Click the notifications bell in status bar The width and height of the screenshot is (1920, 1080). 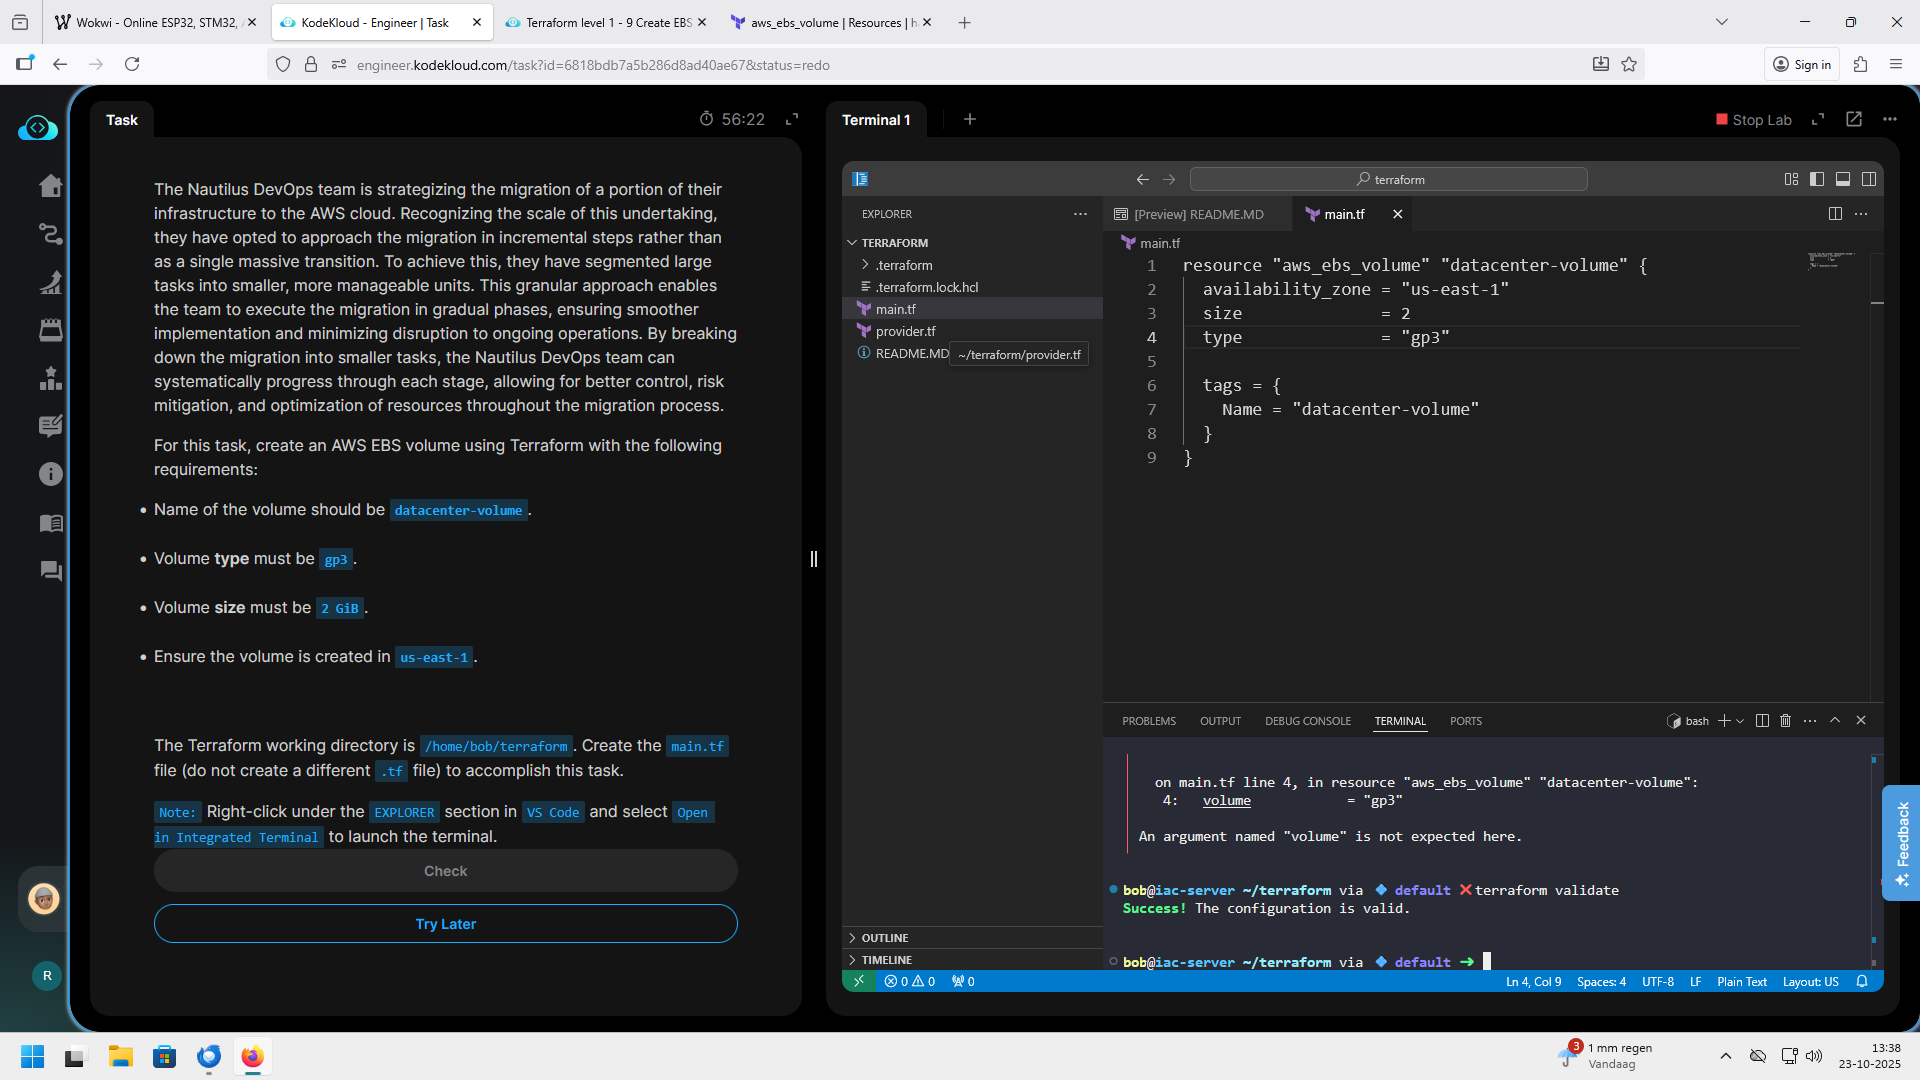(x=1862, y=982)
